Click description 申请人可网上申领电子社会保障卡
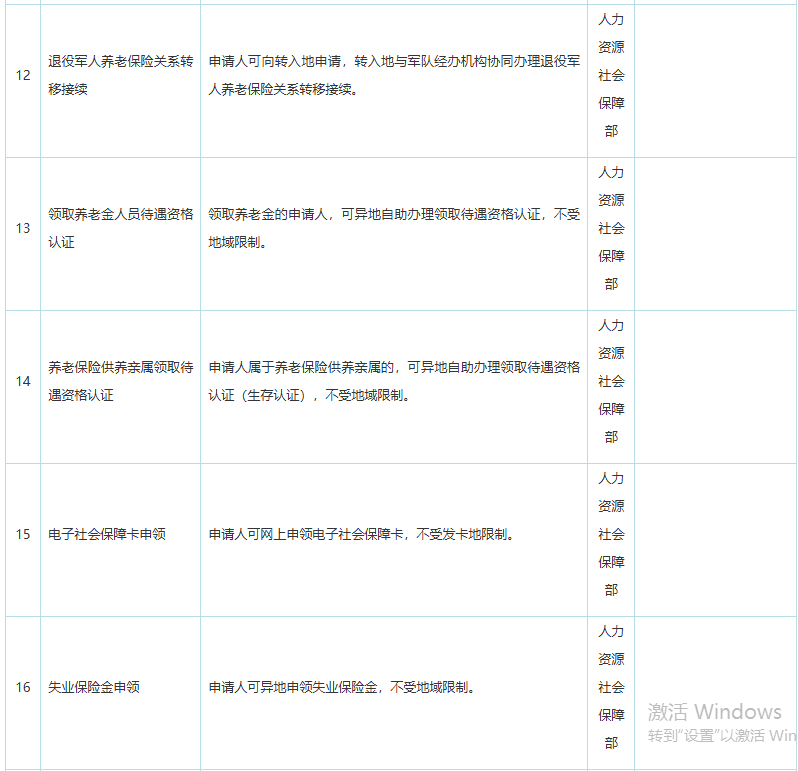 tap(361, 534)
